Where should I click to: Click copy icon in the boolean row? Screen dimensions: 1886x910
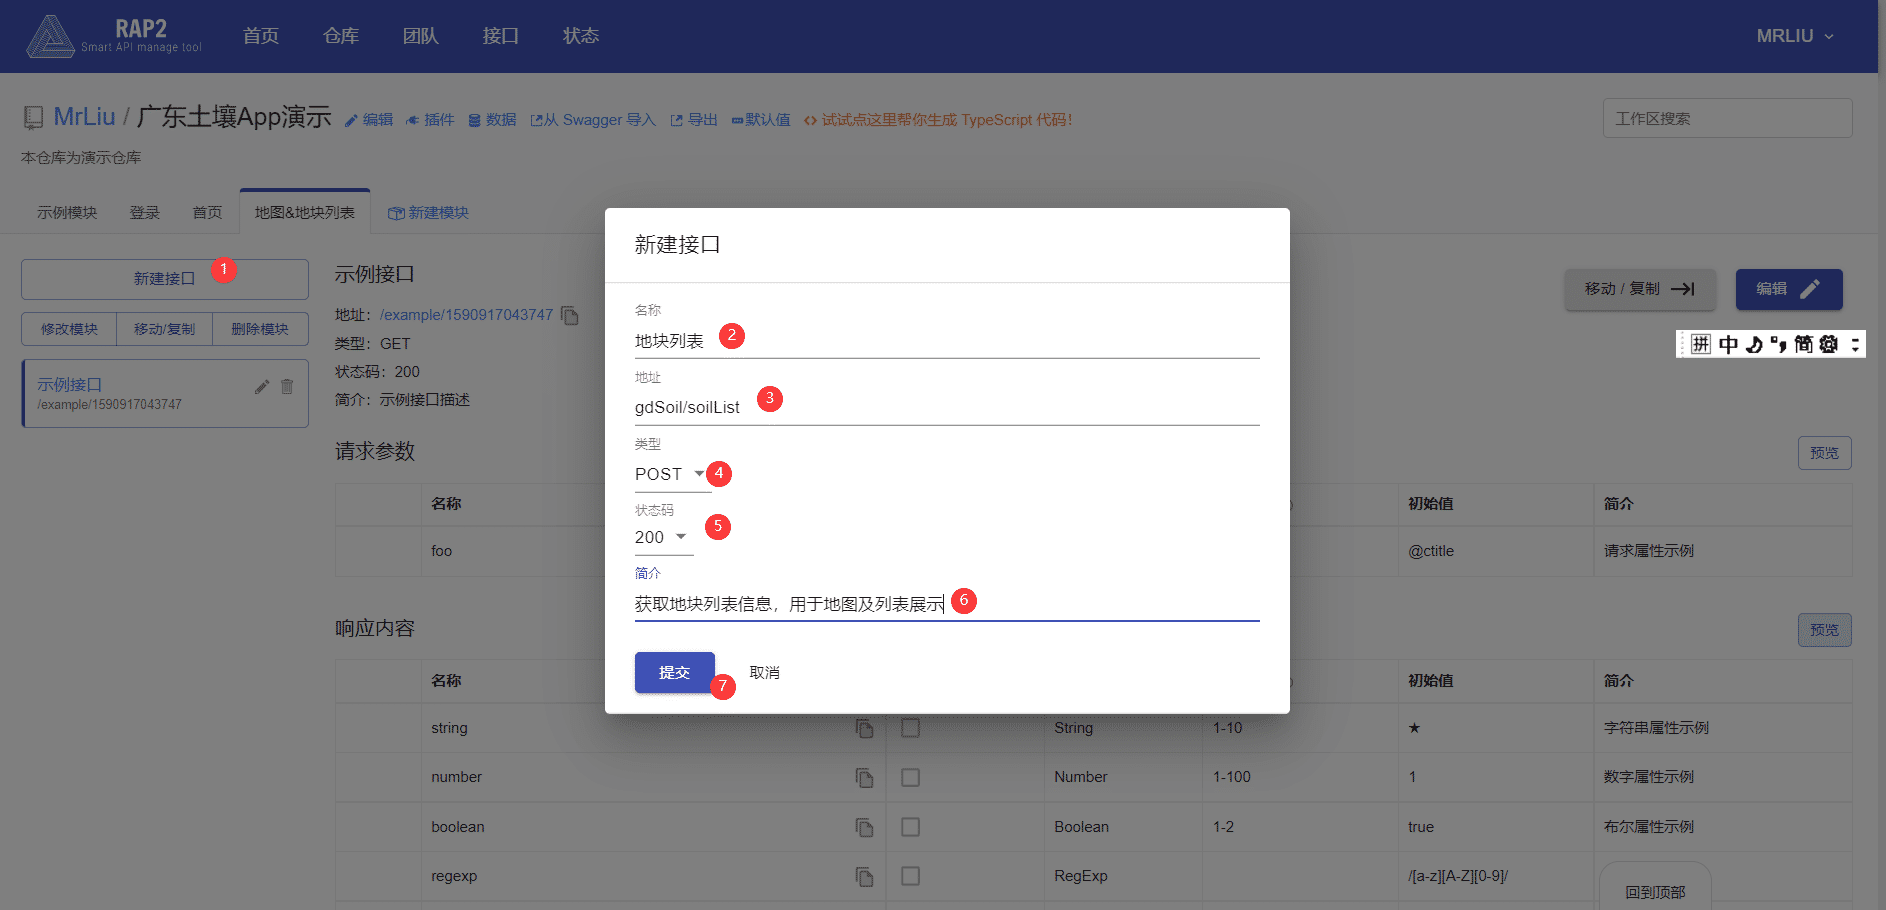(864, 828)
